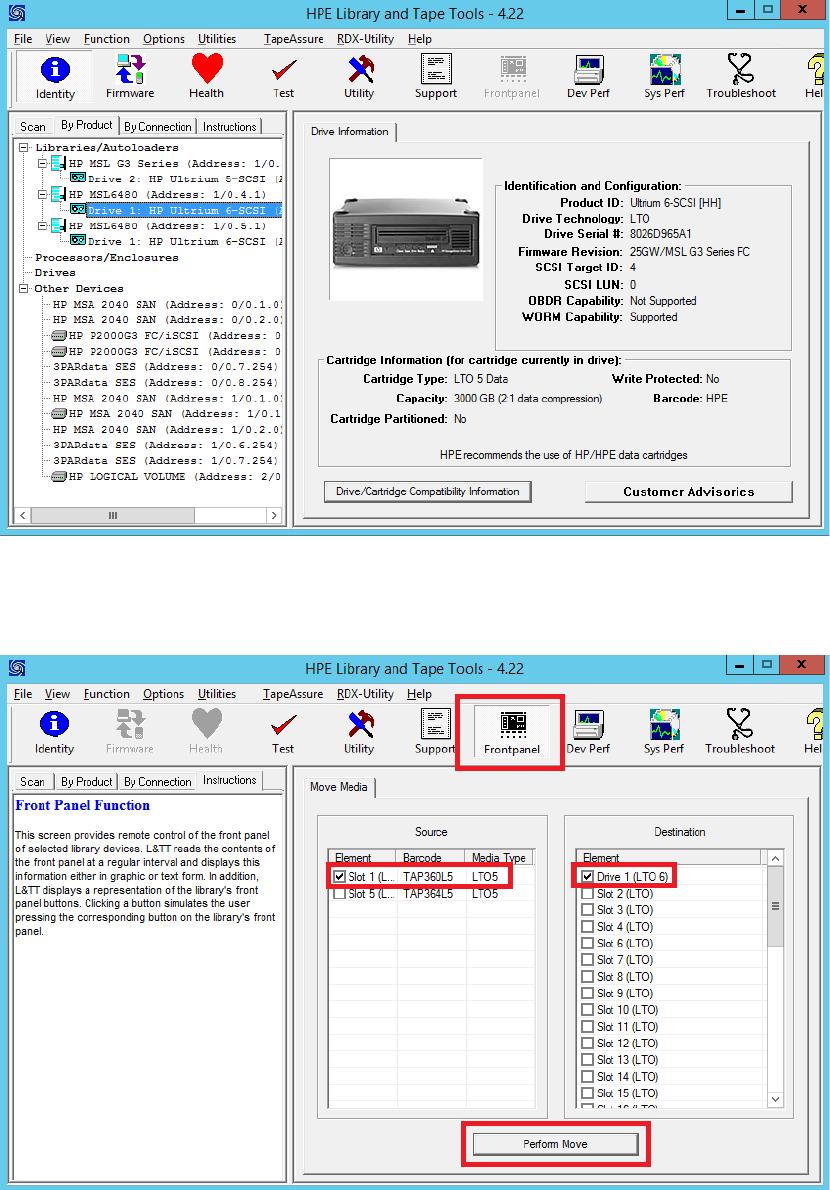Collapse HP MSL6480 (Address: 1/0.5.1) node
The image size is (830, 1190).
click(43, 225)
